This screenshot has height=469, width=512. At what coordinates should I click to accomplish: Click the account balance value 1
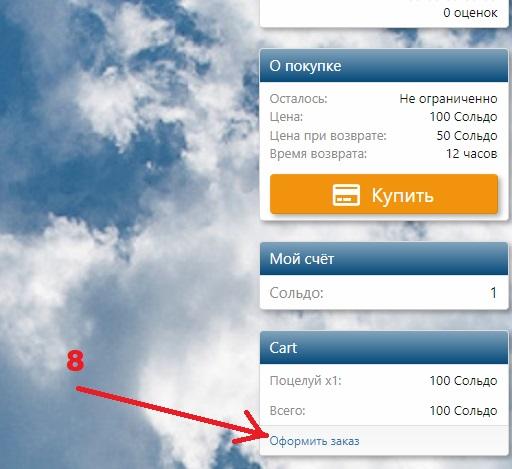coord(494,293)
